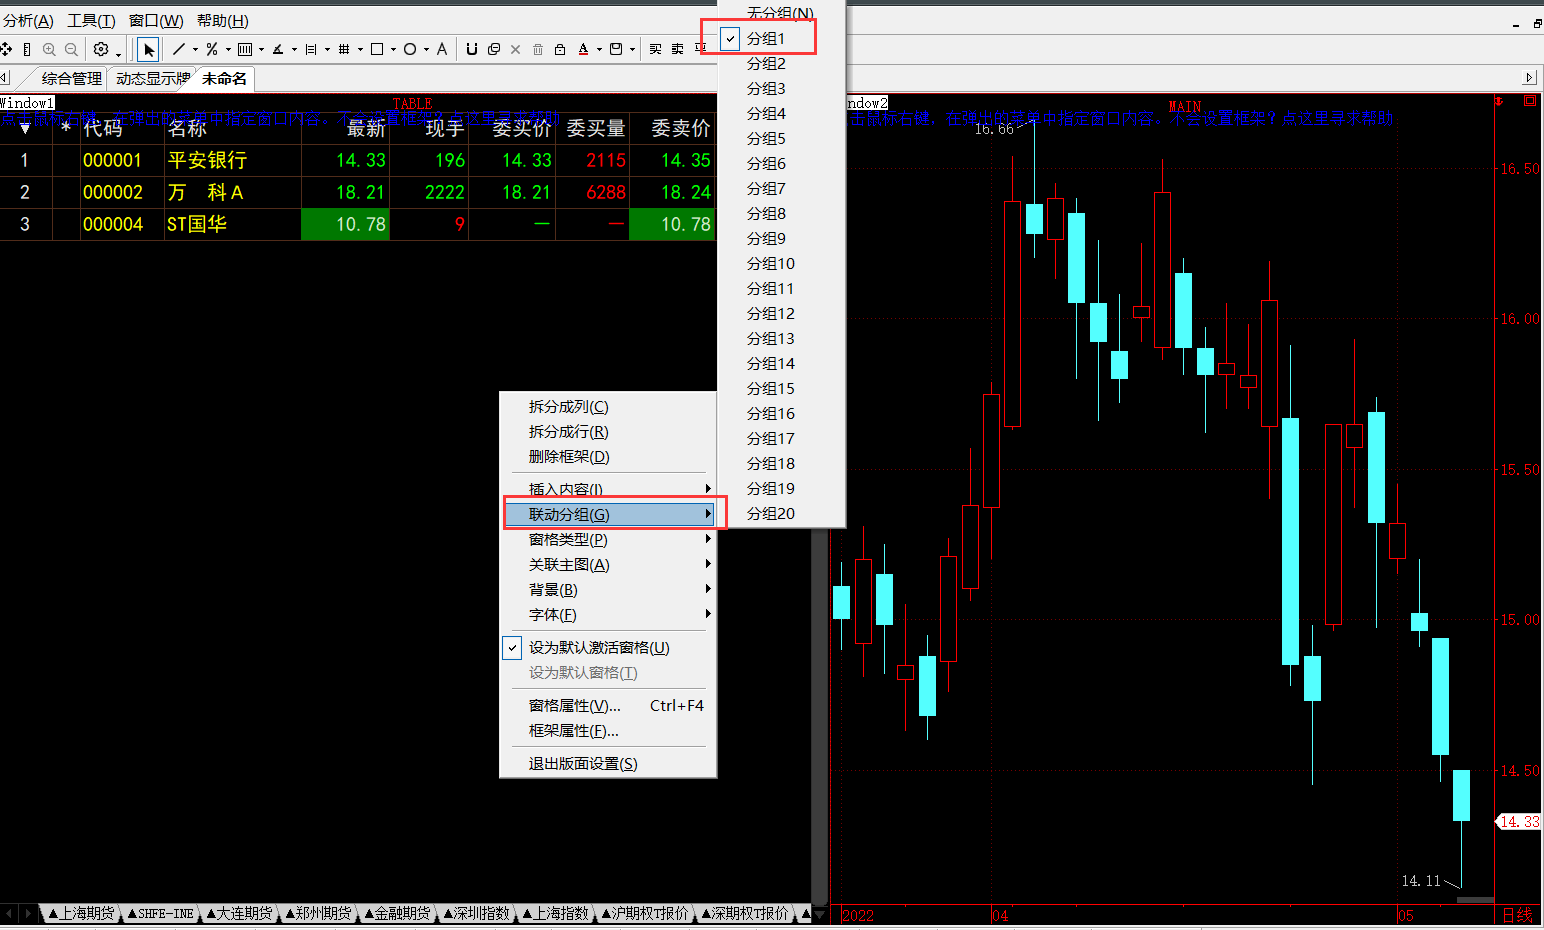Click the overlapping shapes copy icon
The image size is (1544, 930).
[494, 49]
